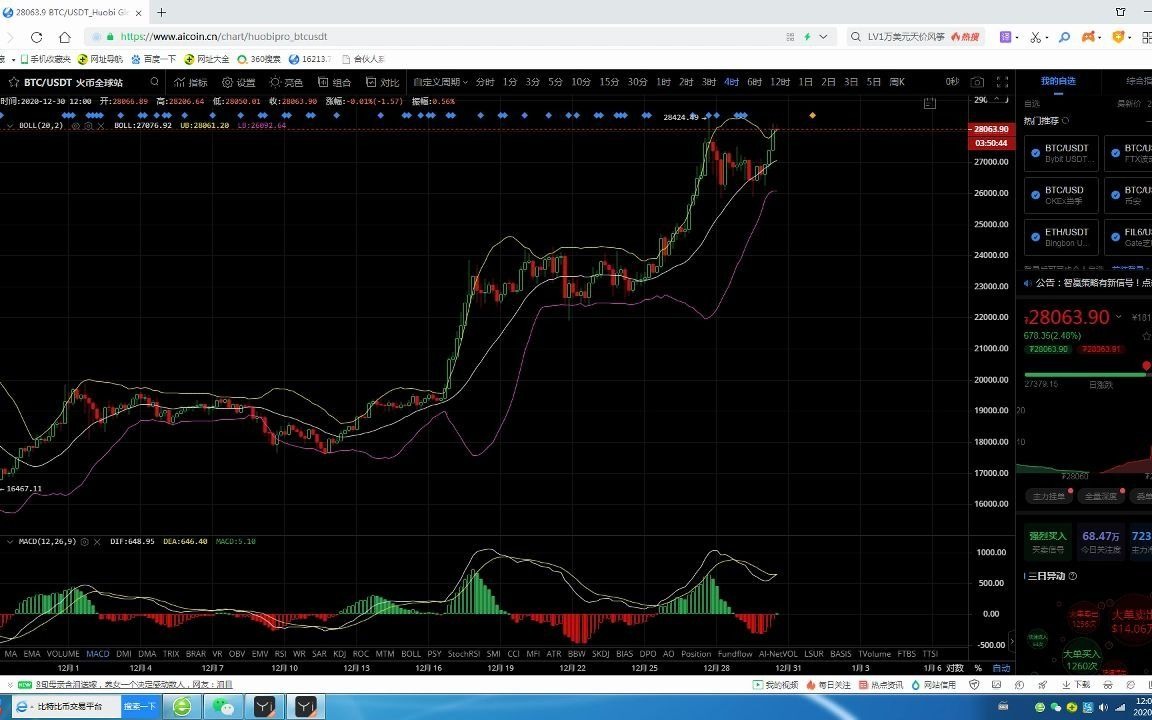Switch sub-chart to KDJ indicator

pyautogui.click(x=339, y=654)
